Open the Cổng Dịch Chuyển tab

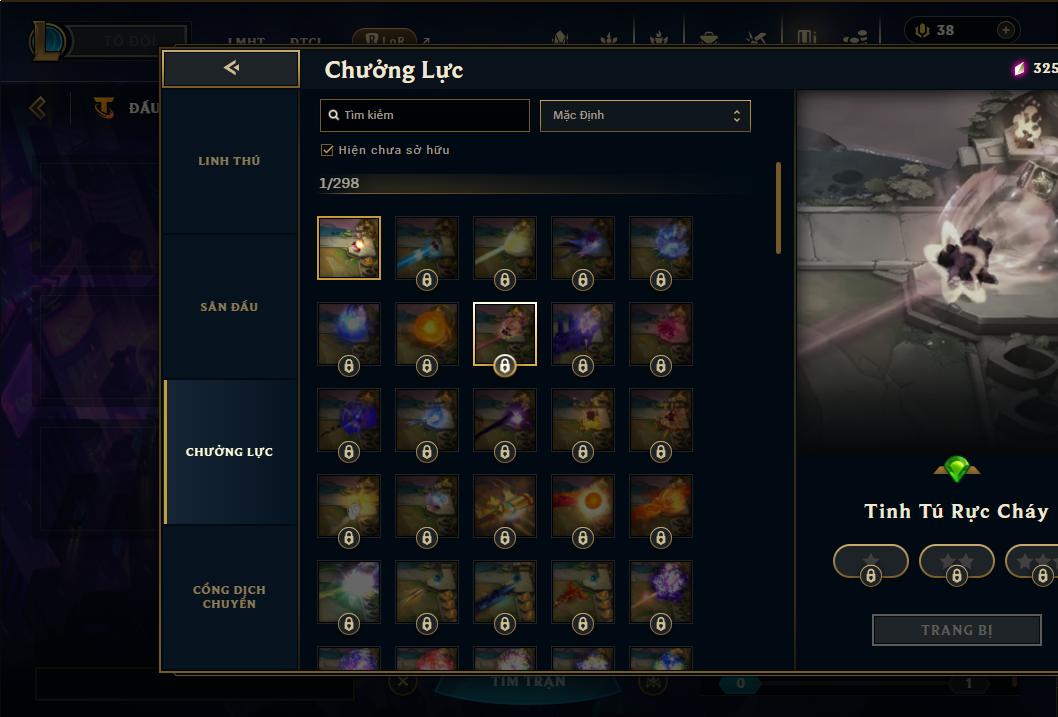[x=229, y=596]
